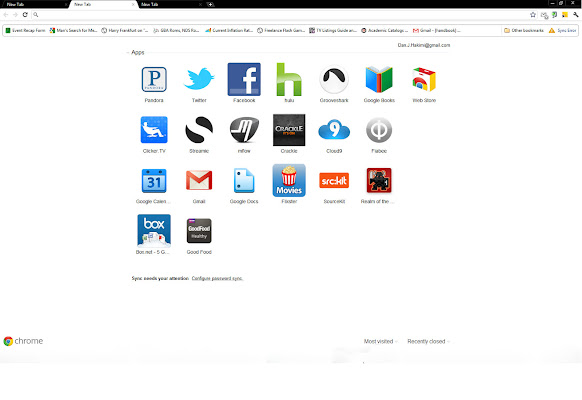Open the Current Inflation Rat... bookmark

229,30
